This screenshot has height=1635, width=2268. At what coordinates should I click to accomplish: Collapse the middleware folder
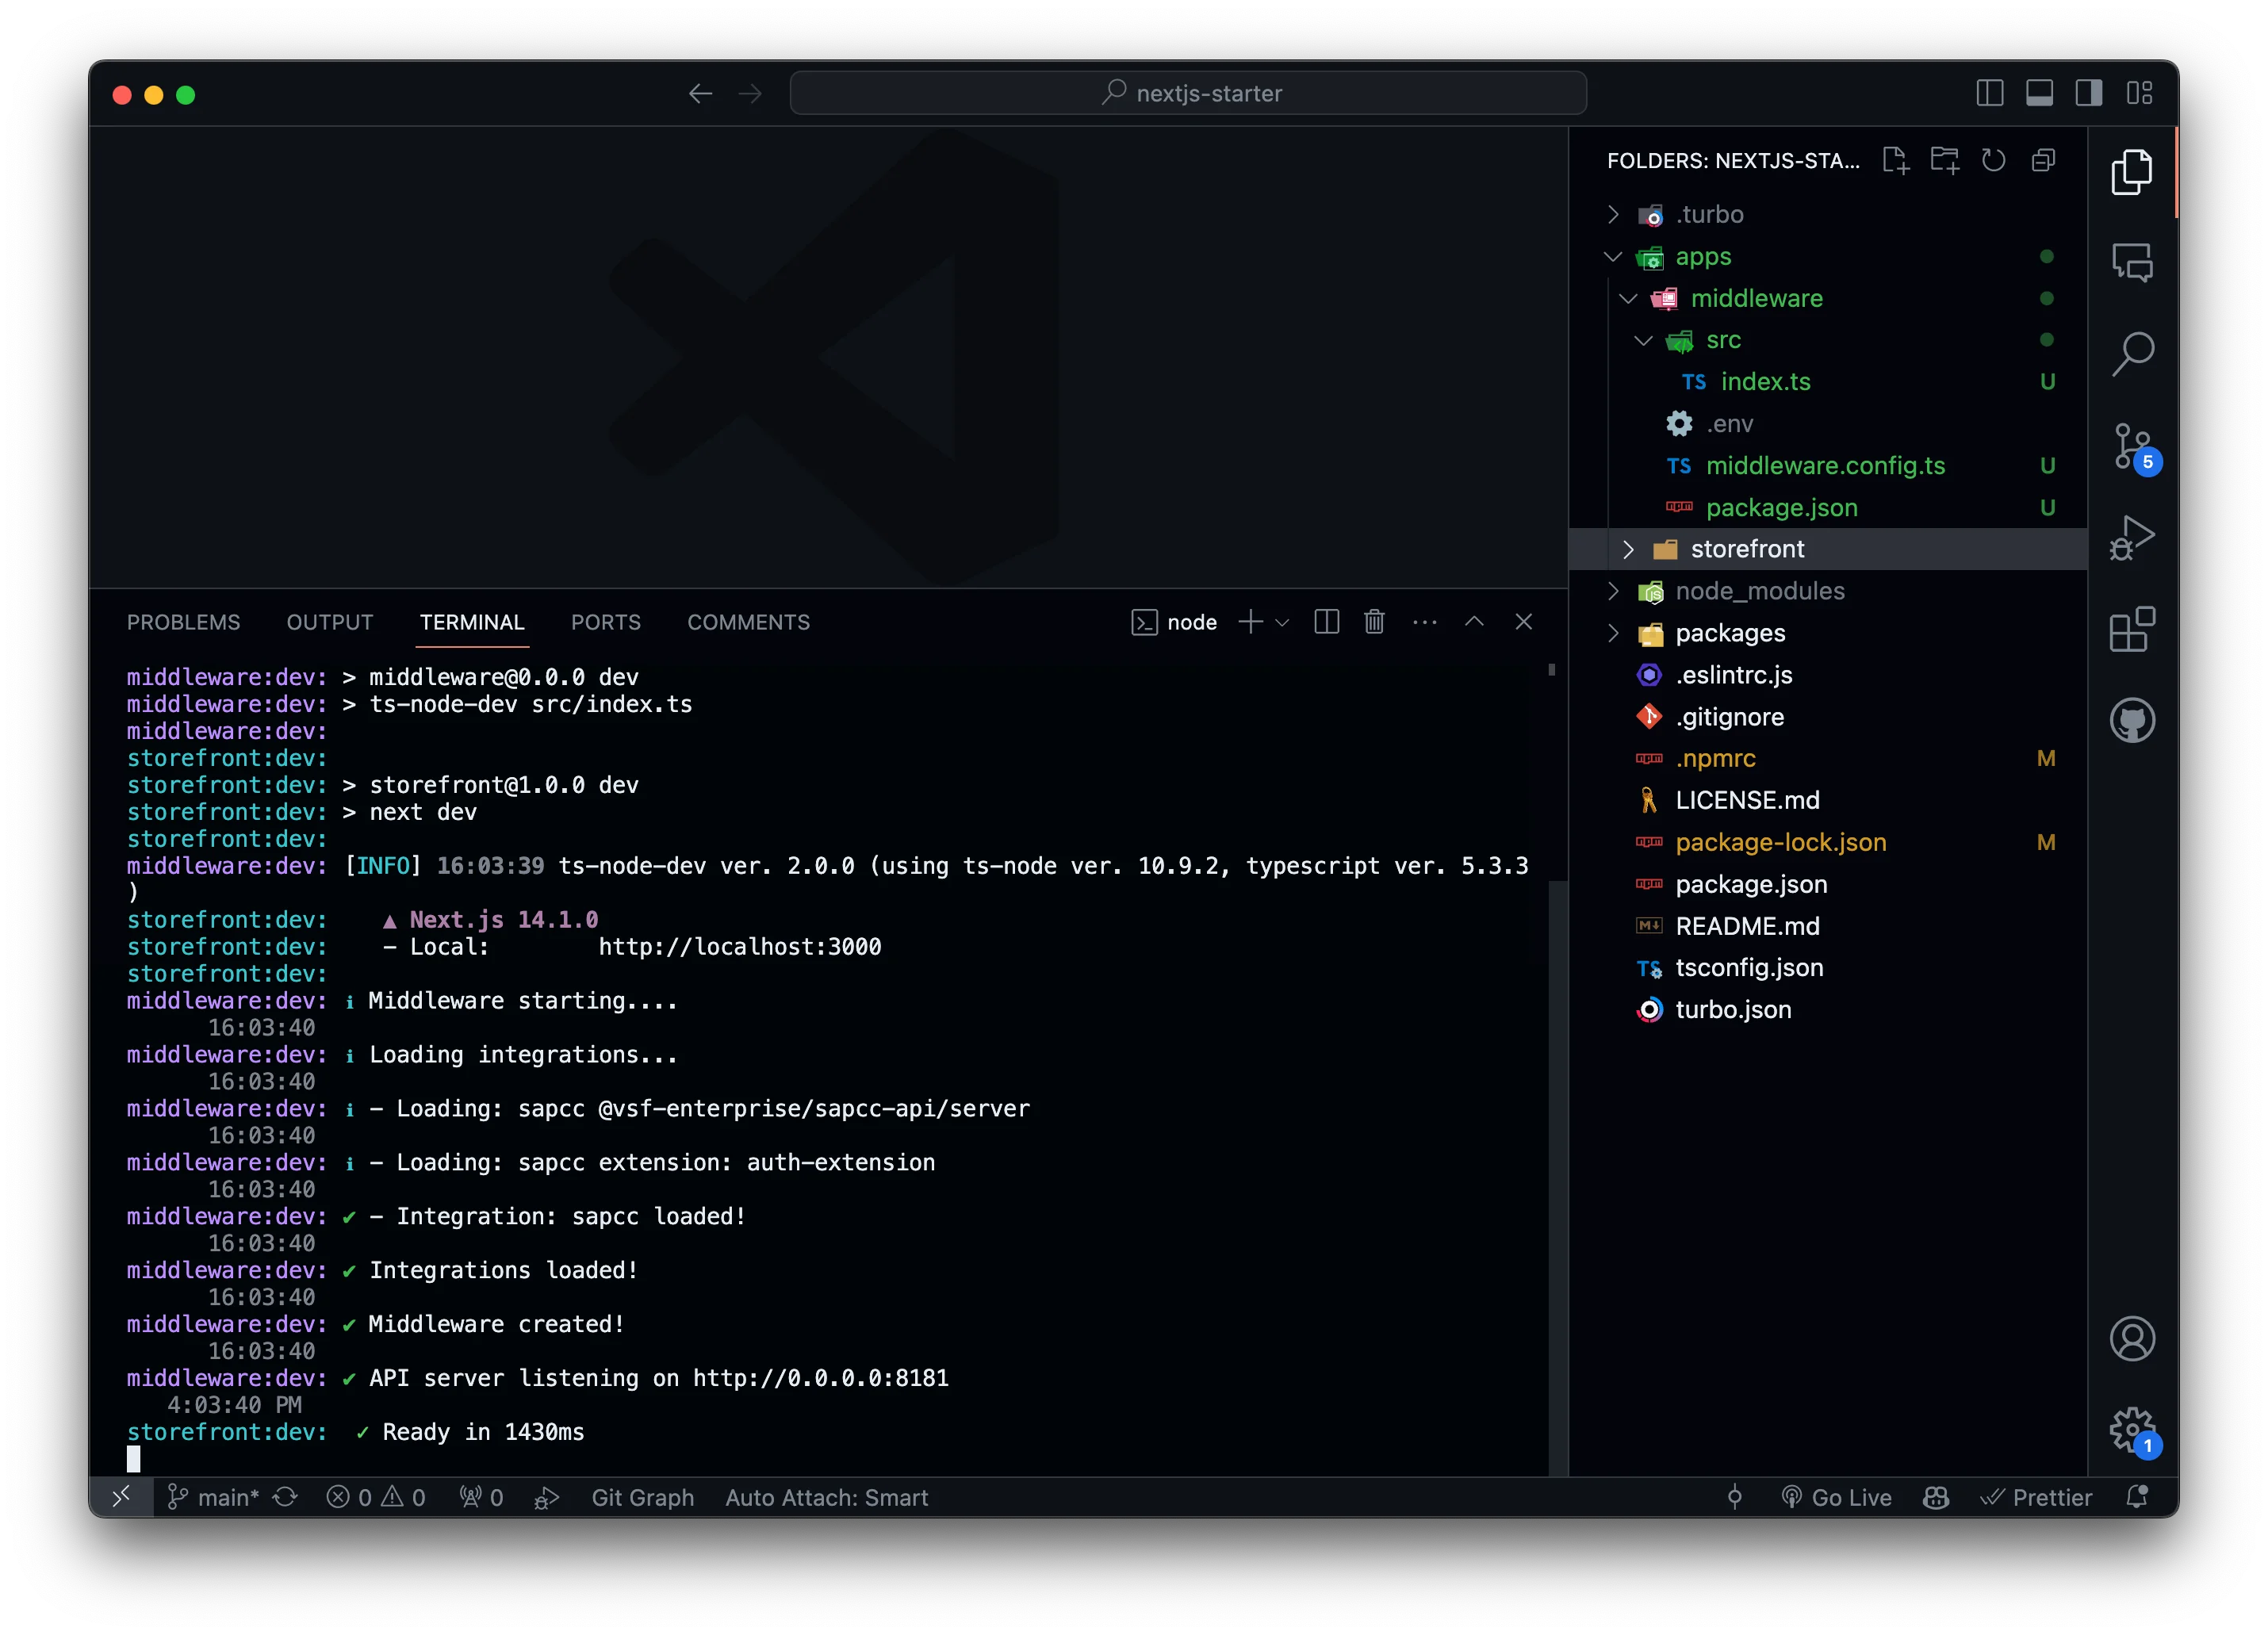point(1629,298)
